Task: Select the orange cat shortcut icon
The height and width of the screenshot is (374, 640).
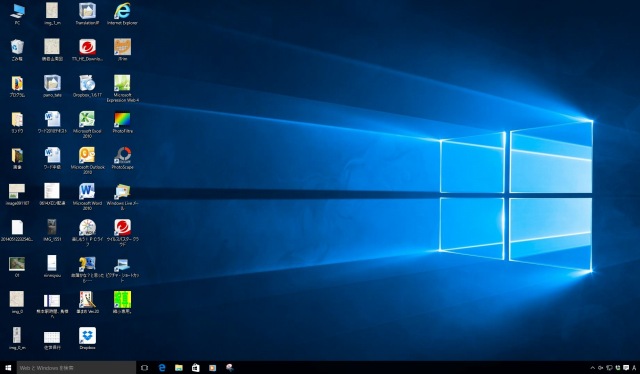Action: pos(122,50)
